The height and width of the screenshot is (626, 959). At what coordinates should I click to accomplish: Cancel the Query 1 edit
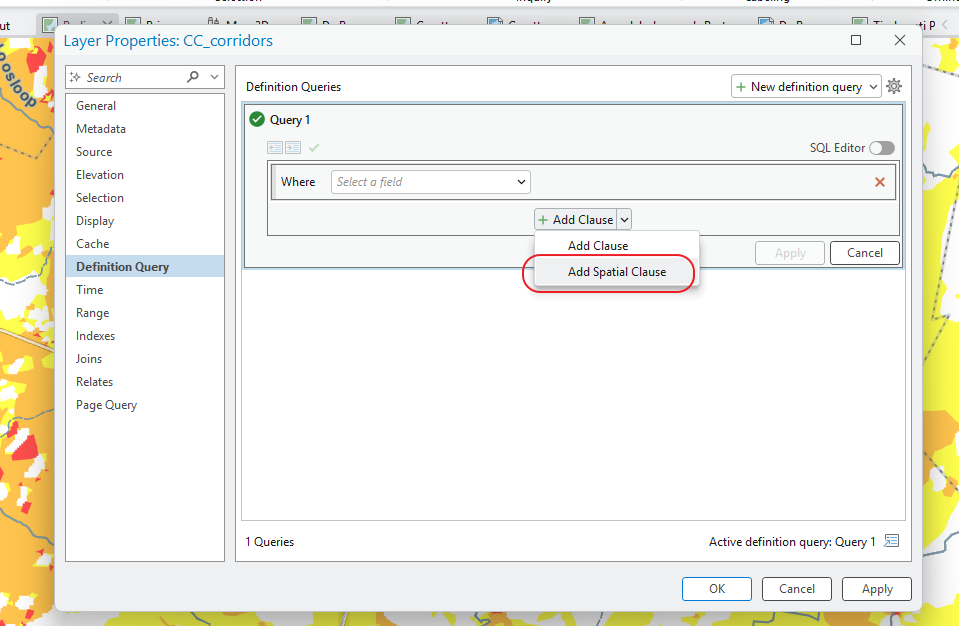point(864,252)
